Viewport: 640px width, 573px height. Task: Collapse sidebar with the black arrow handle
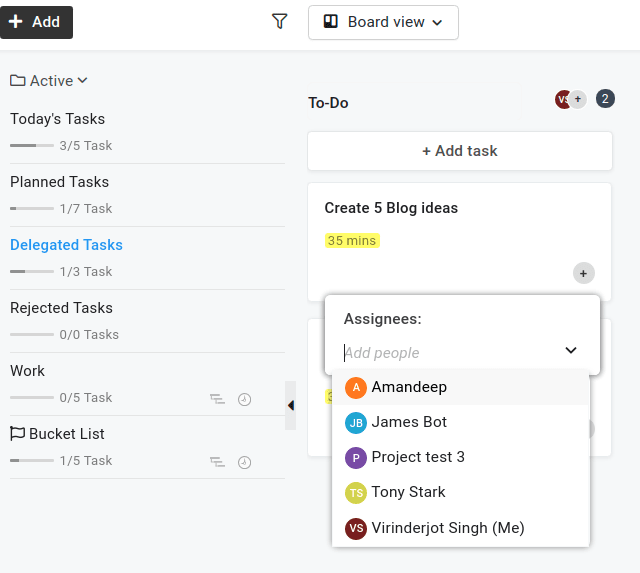291,405
